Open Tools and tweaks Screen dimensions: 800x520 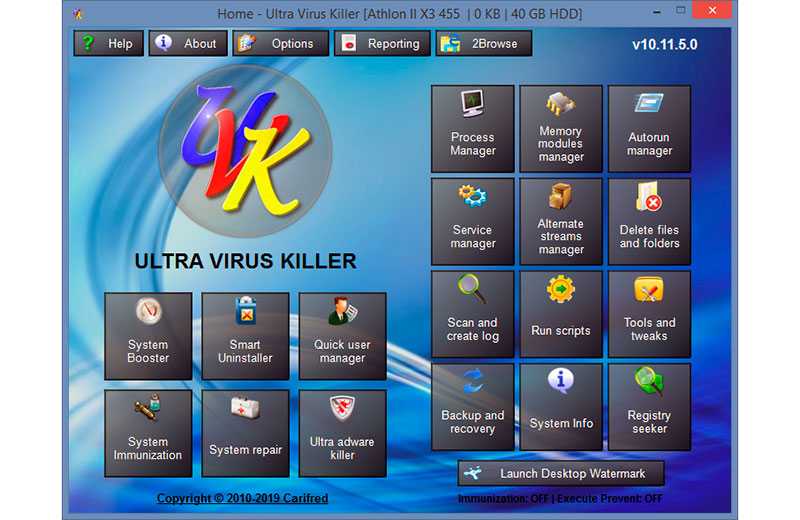[649, 314]
